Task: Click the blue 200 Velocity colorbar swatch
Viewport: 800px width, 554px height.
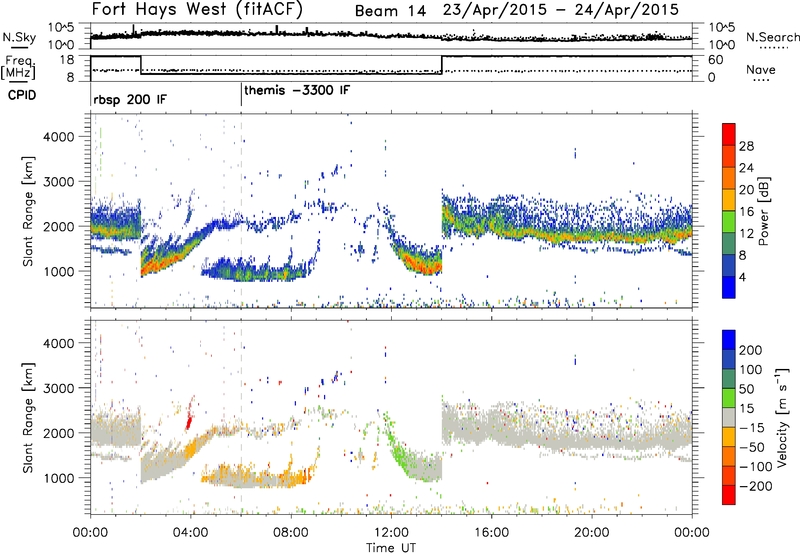Action: coord(729,340)
